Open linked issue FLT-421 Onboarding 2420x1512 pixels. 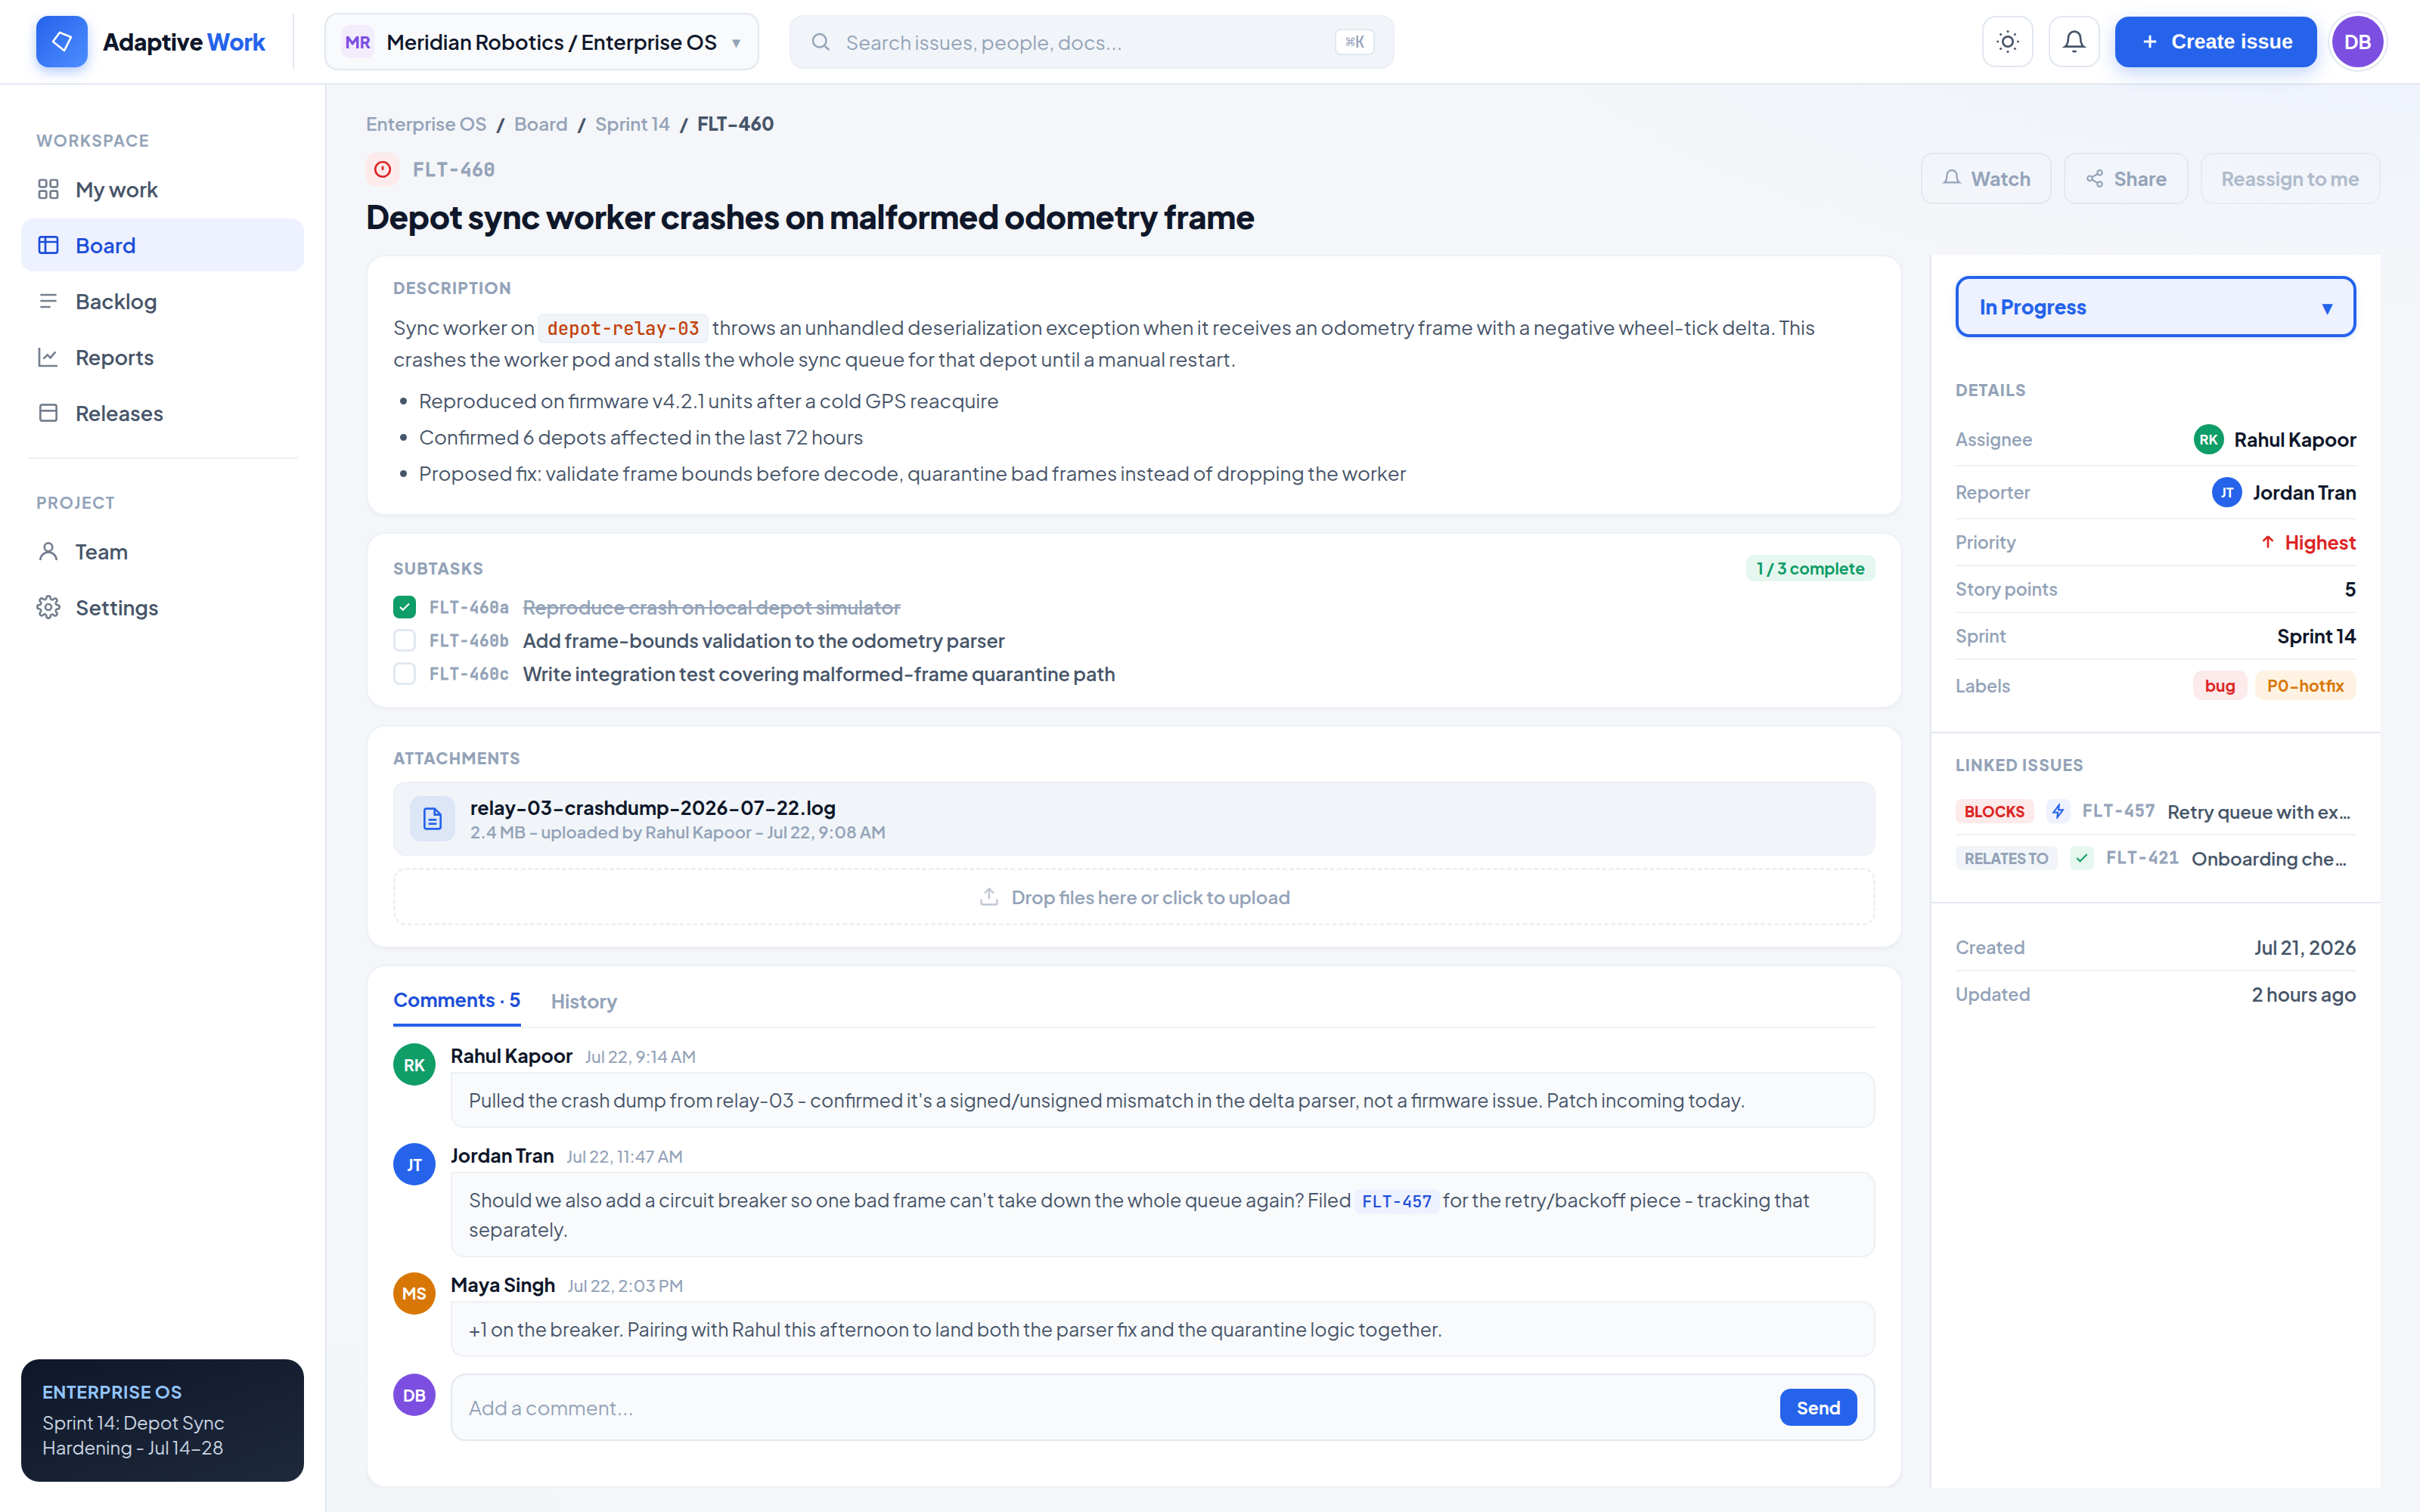2155,859
